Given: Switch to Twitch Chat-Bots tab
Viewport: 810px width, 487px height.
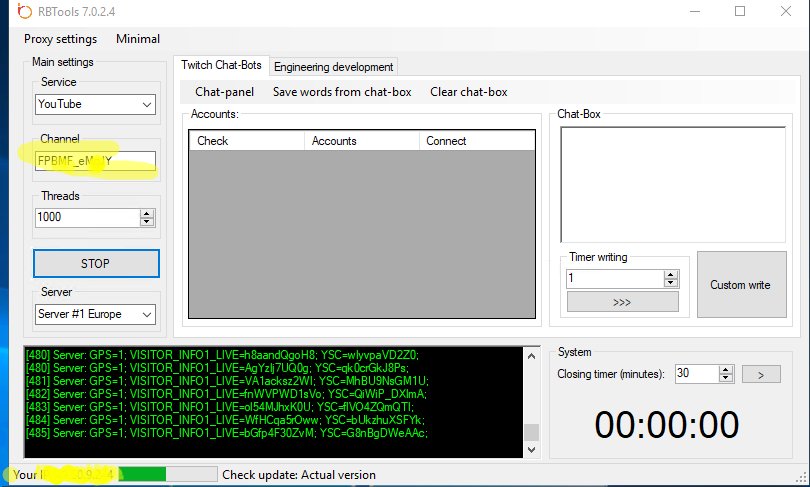Looking at the screenshot, I should point(221,66).
